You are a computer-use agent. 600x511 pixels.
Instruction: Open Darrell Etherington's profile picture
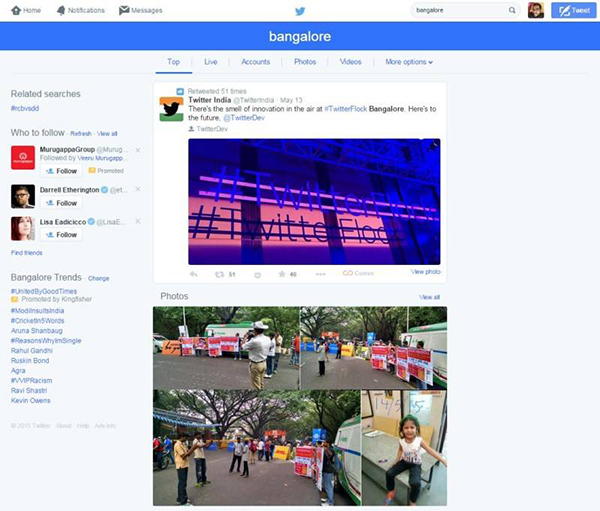pos(23,196)
